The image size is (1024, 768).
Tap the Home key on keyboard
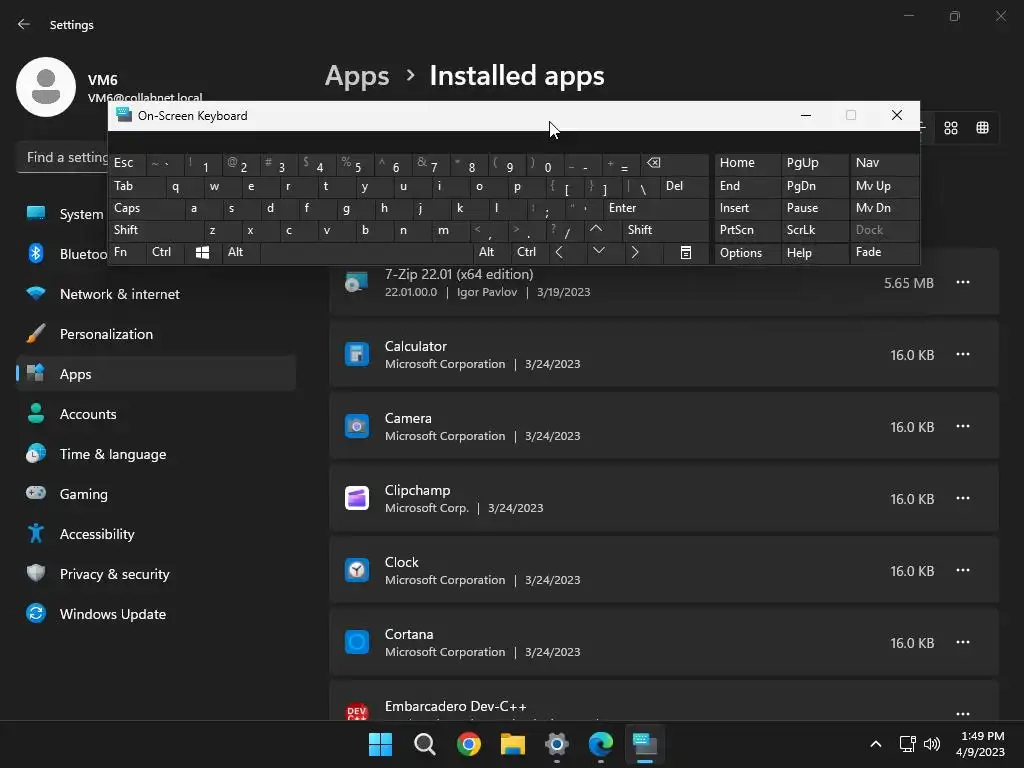point(748,163)
